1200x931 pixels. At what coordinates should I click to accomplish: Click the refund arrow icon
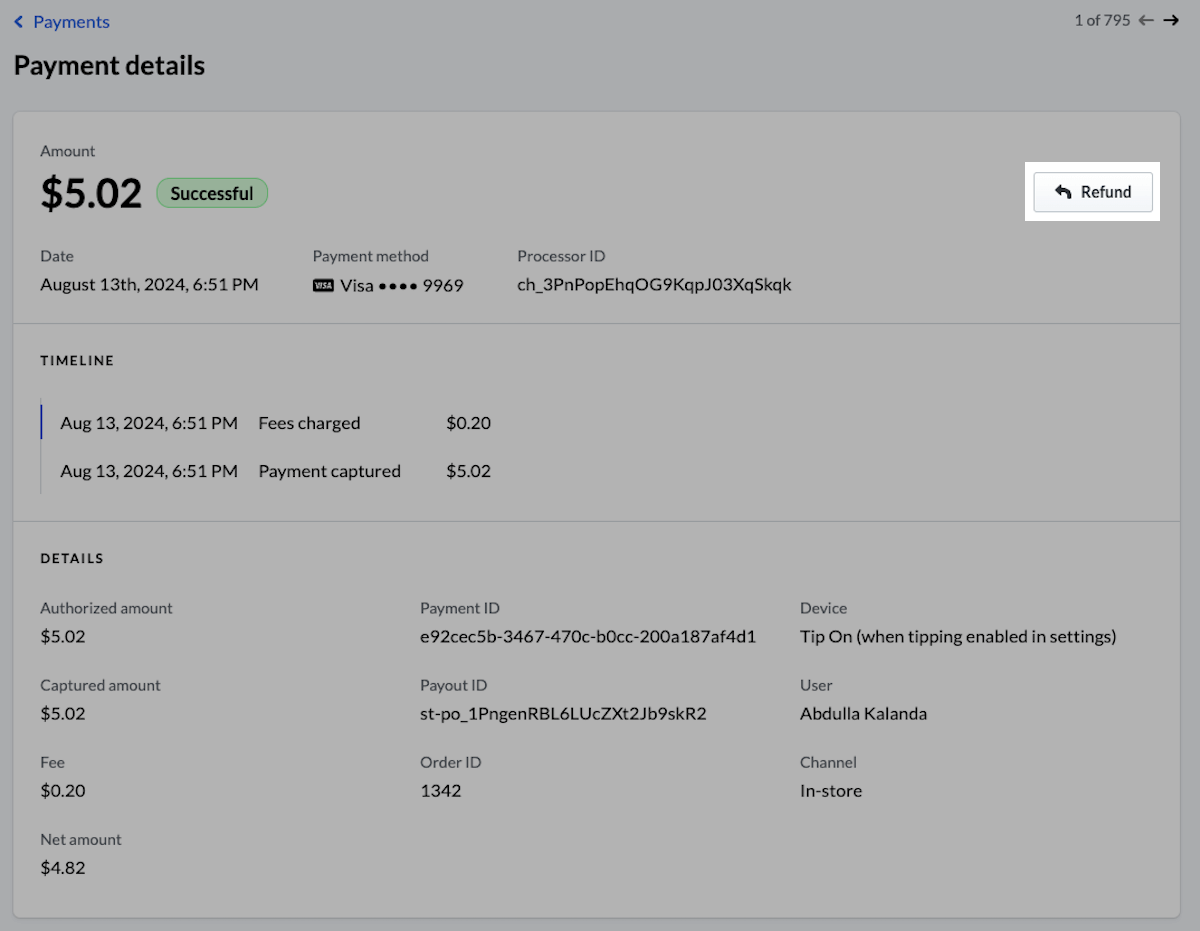click(x=1063, y=192)
